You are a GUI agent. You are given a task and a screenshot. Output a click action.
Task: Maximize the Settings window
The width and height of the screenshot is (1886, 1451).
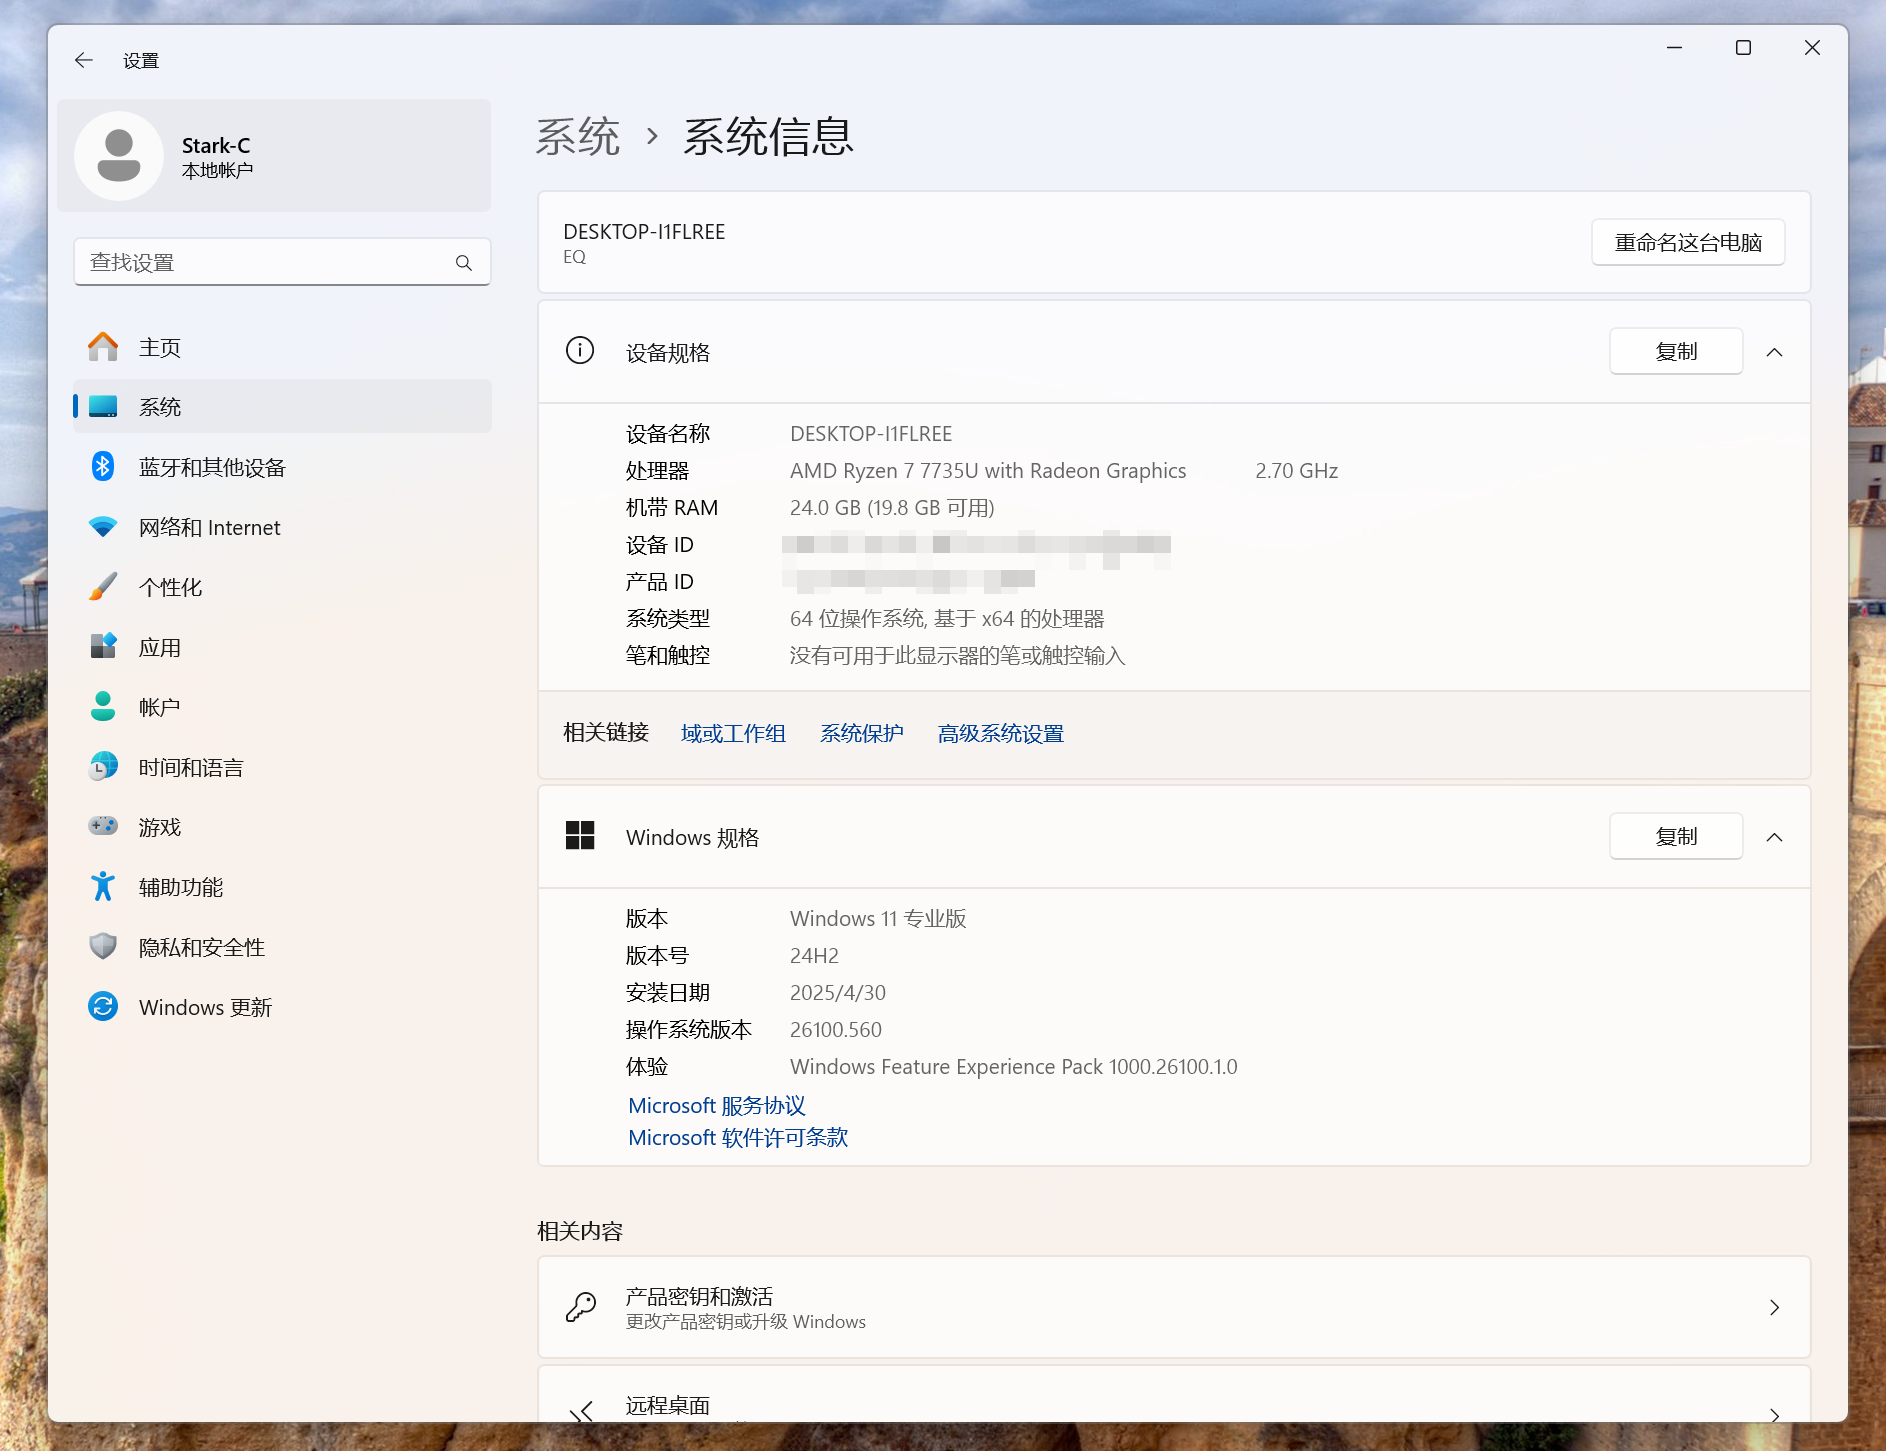1744,48
